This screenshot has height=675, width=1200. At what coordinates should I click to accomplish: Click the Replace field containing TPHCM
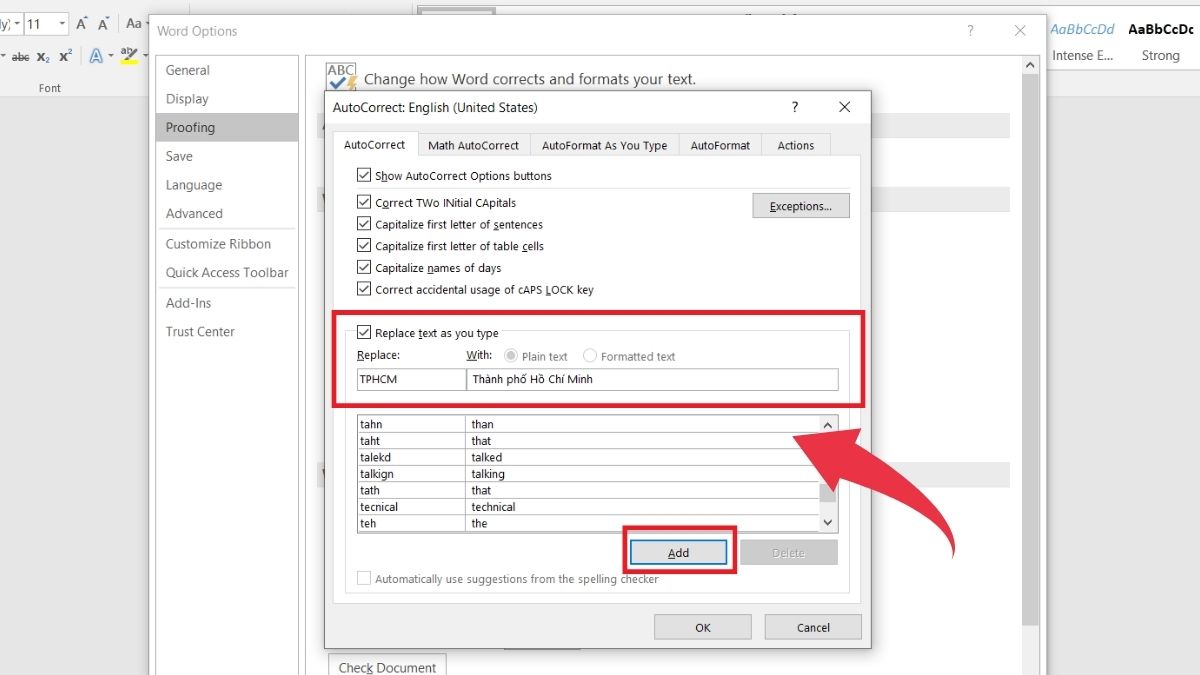(411, 379)
